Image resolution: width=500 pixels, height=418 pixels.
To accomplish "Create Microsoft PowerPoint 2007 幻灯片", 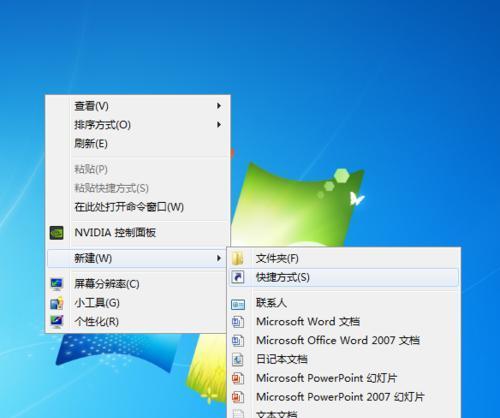I will coord(344,397).
